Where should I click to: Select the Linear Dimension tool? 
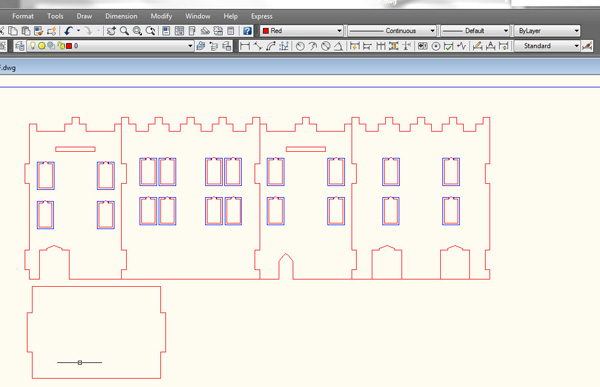click(x=245, y=46)
